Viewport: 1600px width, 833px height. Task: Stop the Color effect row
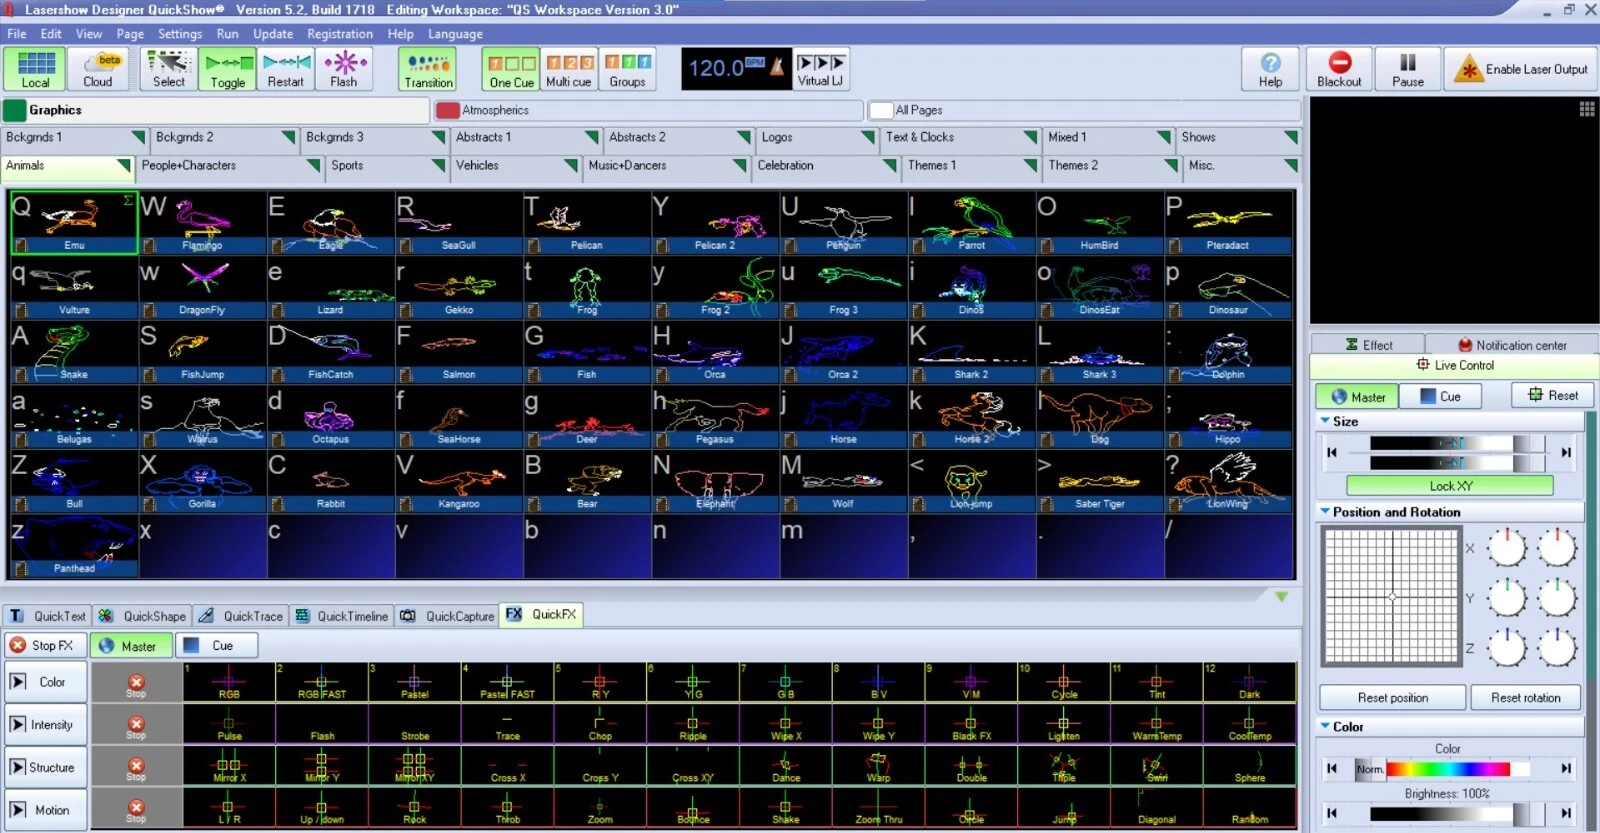click(136, 683)
